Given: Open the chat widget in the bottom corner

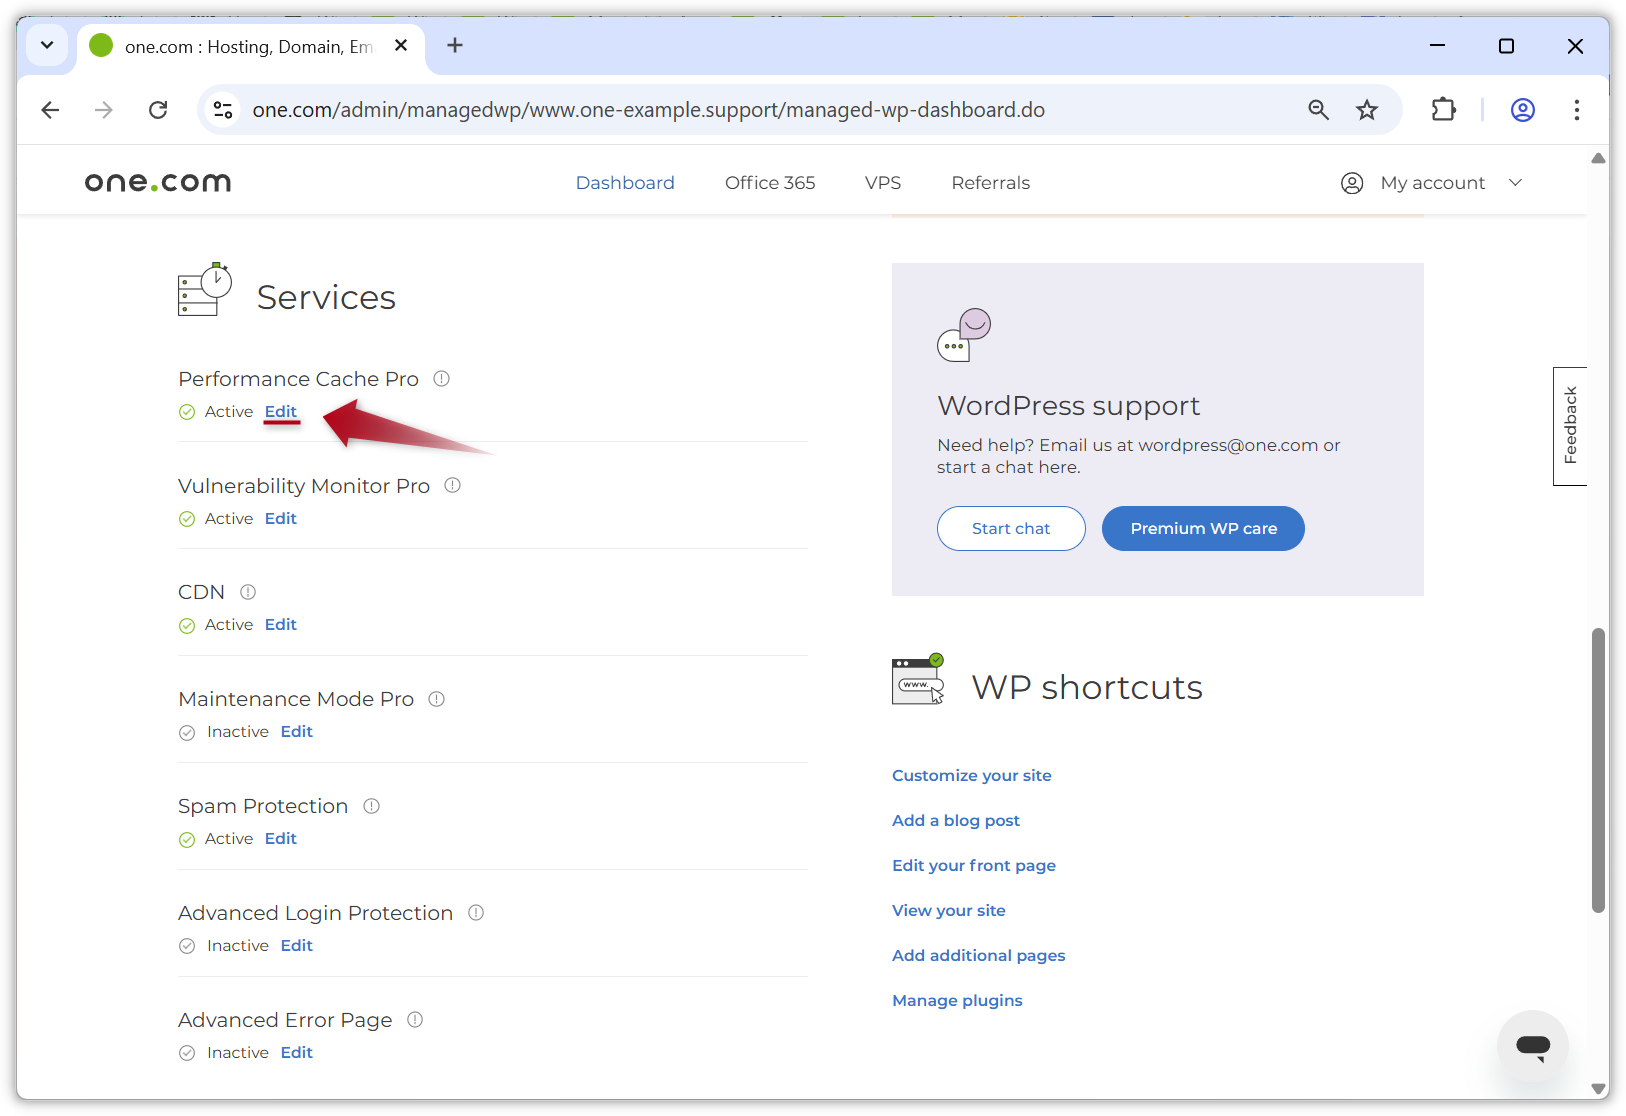Looking at the screenshot, I should [x=1532, y=1046].
